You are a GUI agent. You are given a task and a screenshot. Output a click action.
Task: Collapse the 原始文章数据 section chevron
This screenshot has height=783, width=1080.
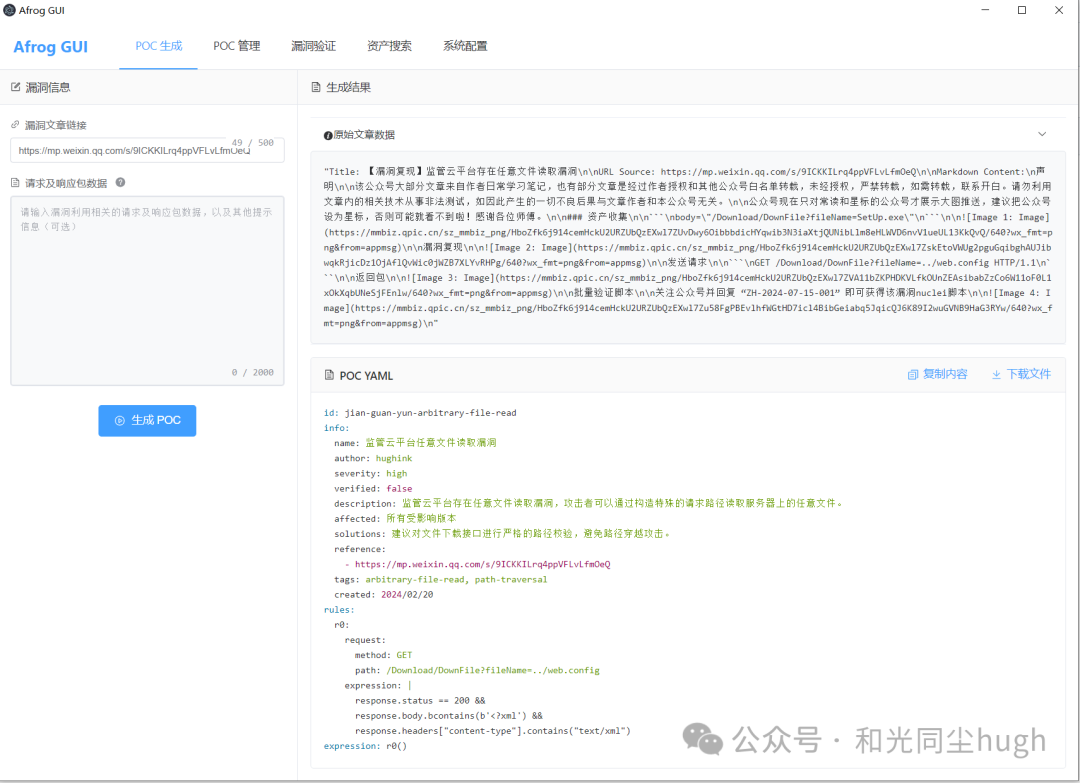tap(1042, 134)
